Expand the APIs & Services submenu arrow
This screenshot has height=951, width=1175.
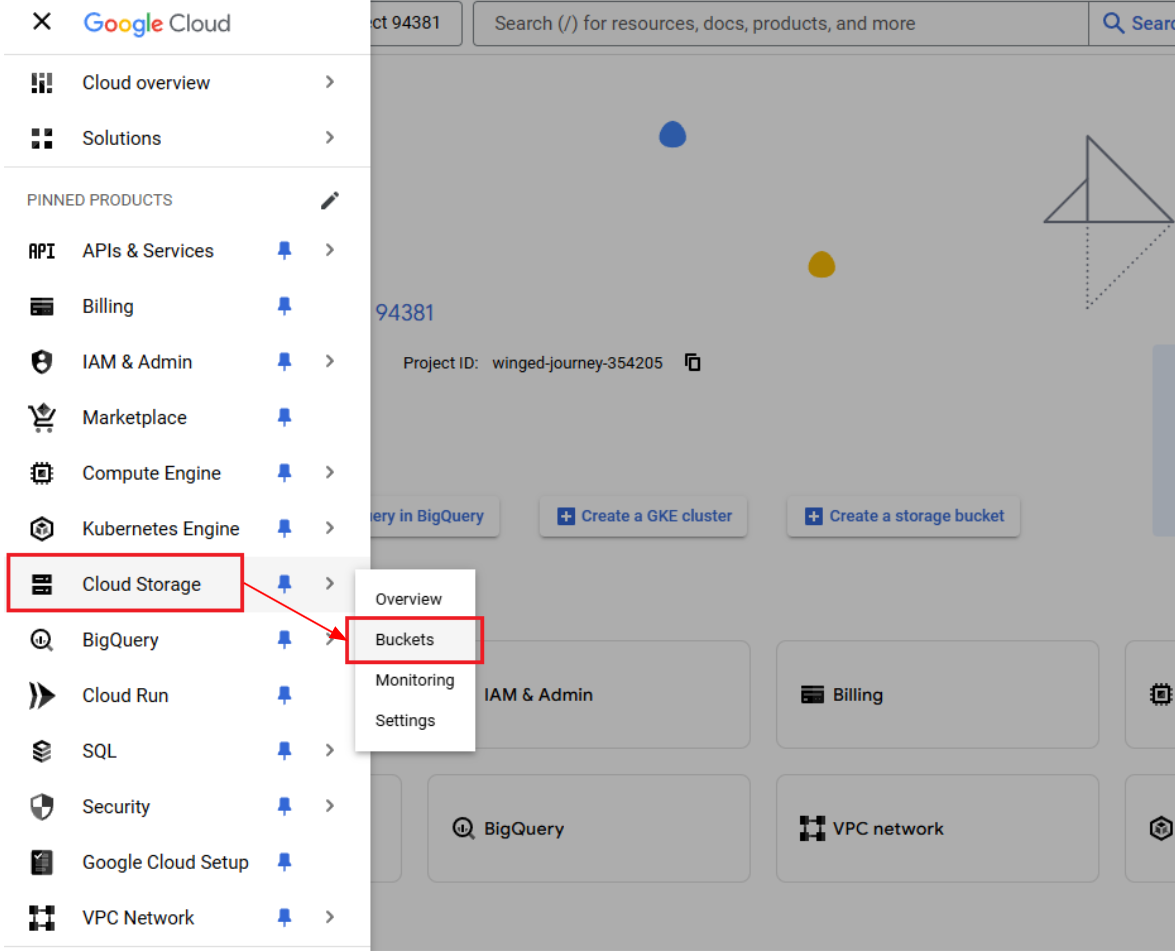[x=330, y=250]
